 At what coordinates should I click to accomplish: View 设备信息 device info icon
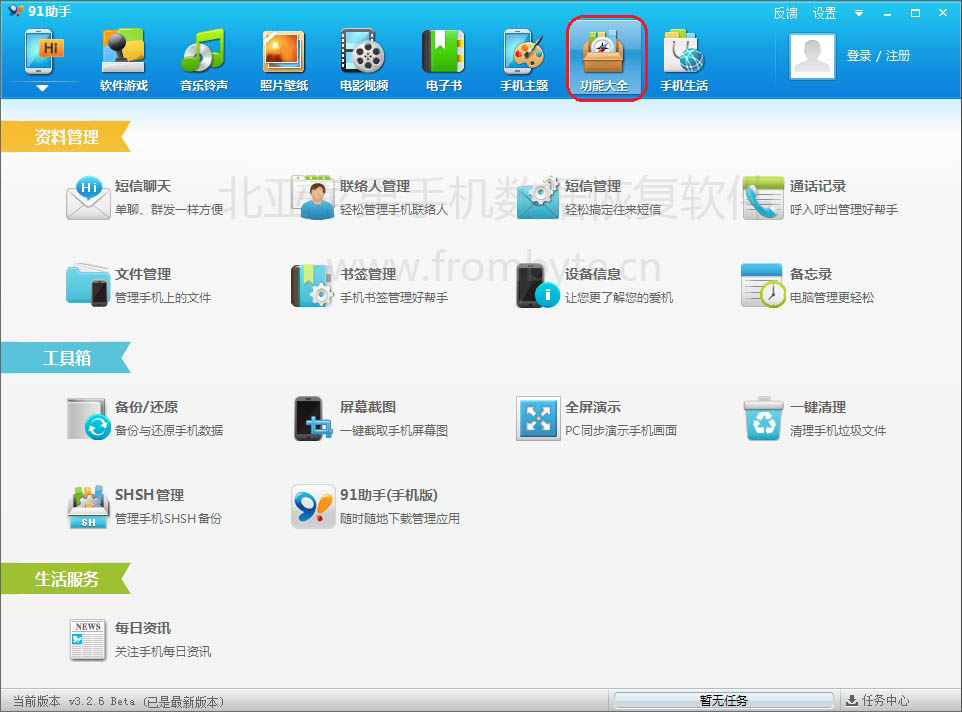(538, 285)
